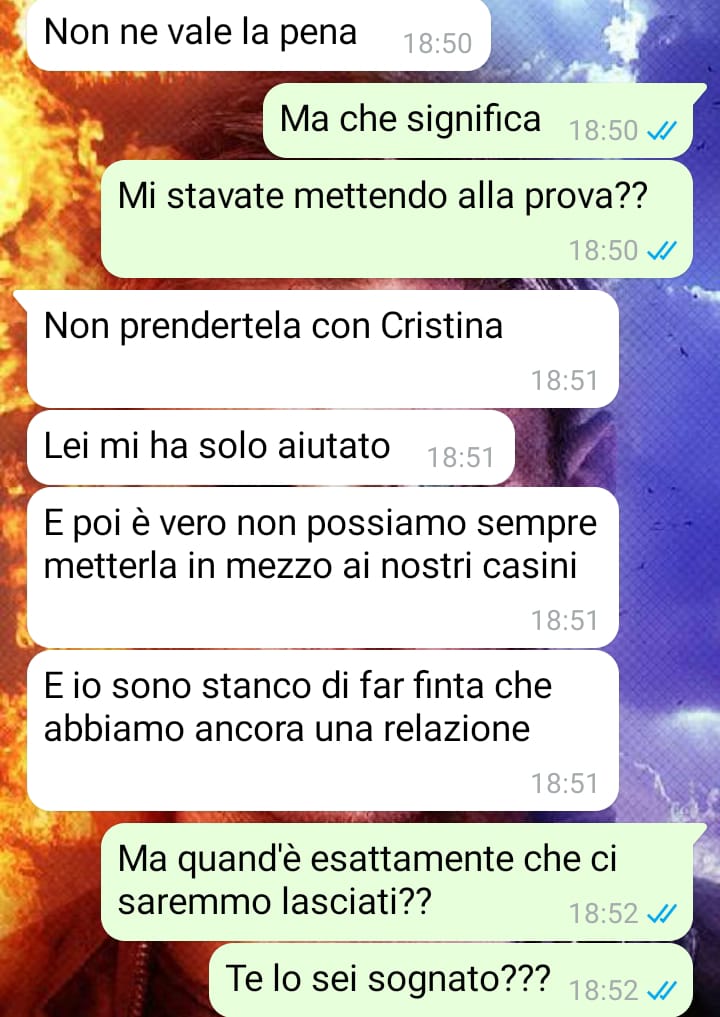Viewport: 720px width, 1017px height.
Task: Select the "Lei mi ha solo aiutato" message
Action: coord(270,448)
